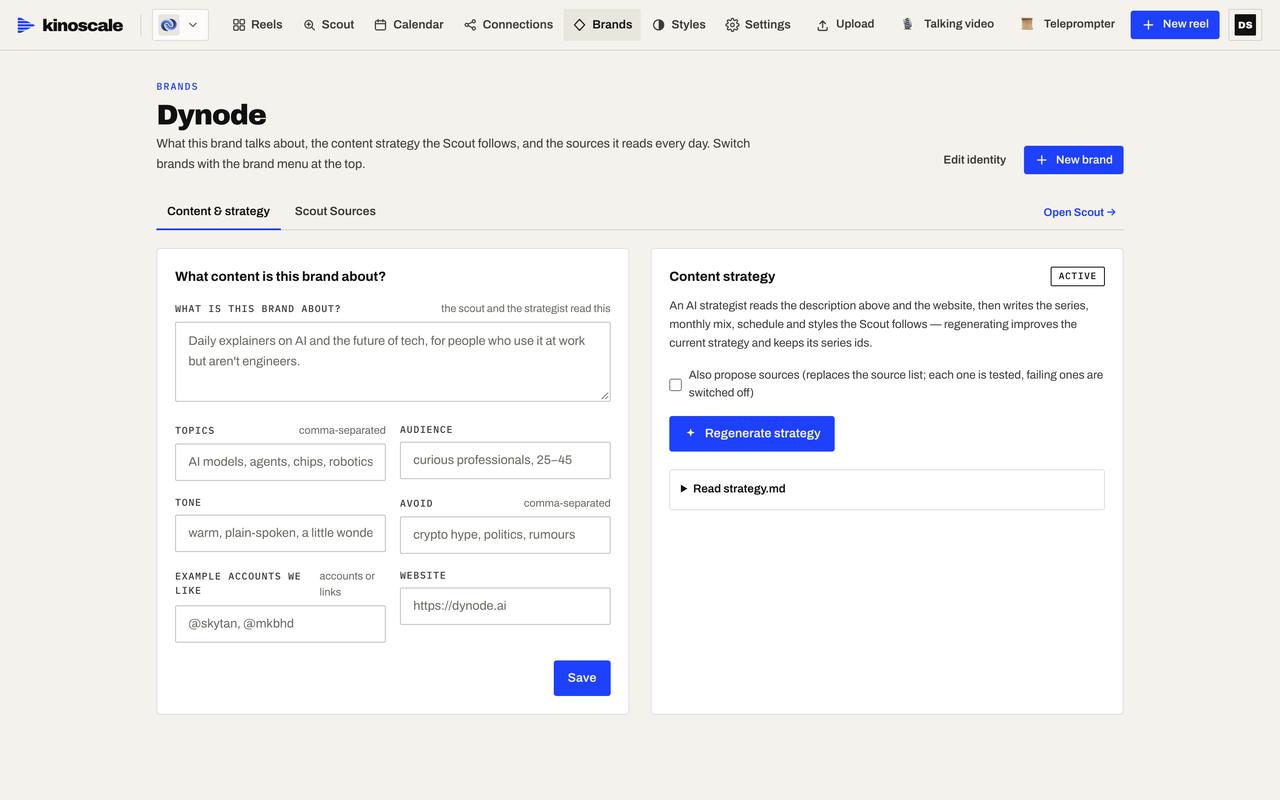Go to Scout in navigation

click(329, 25)
